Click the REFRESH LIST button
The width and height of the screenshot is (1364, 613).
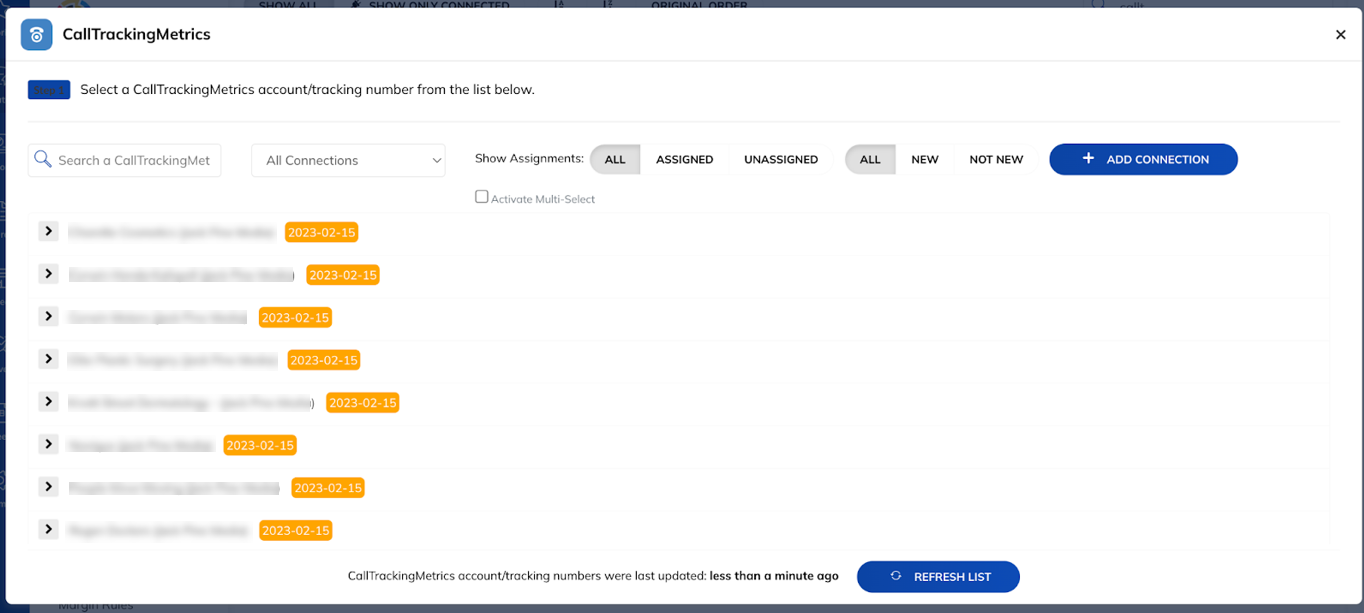[938, 577]
